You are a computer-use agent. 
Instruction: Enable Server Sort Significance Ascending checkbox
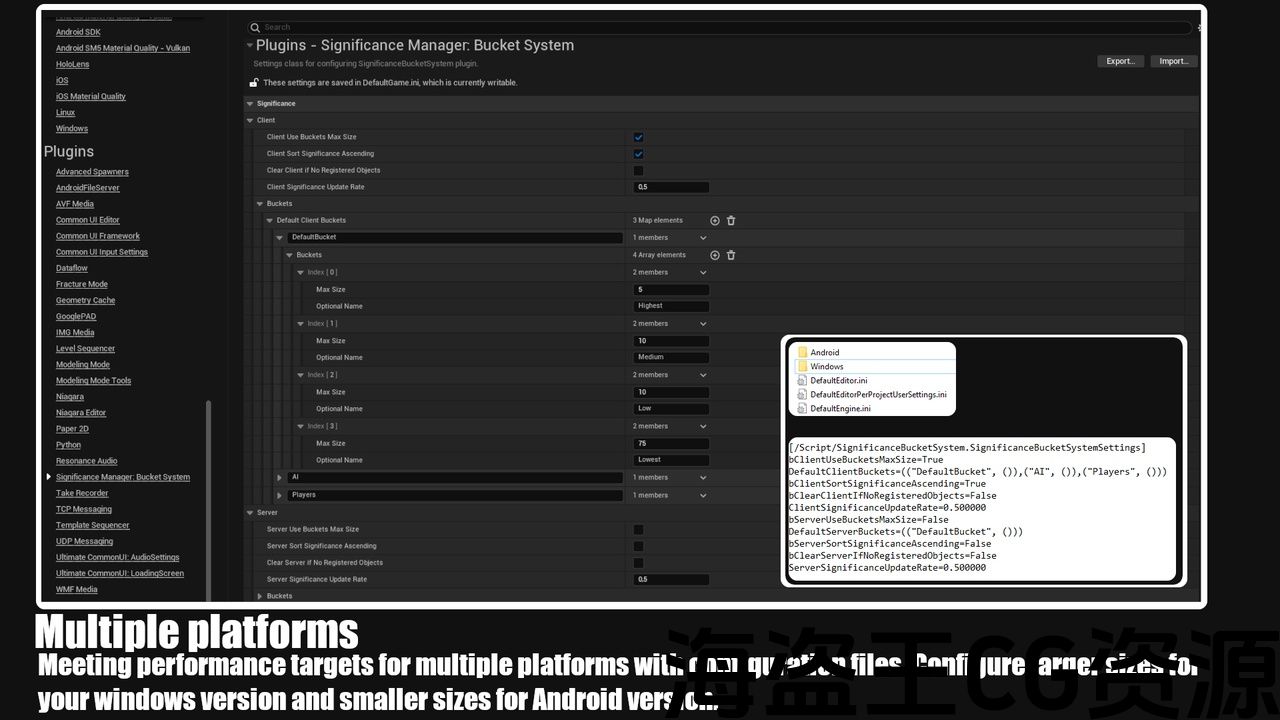tap(638, 546)
